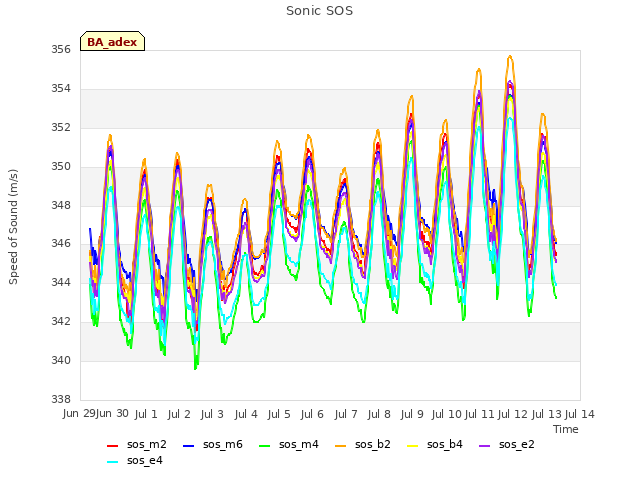Click the sos_b4 legend entry
The width and height of the screenshot is (640, 480).
435,444
